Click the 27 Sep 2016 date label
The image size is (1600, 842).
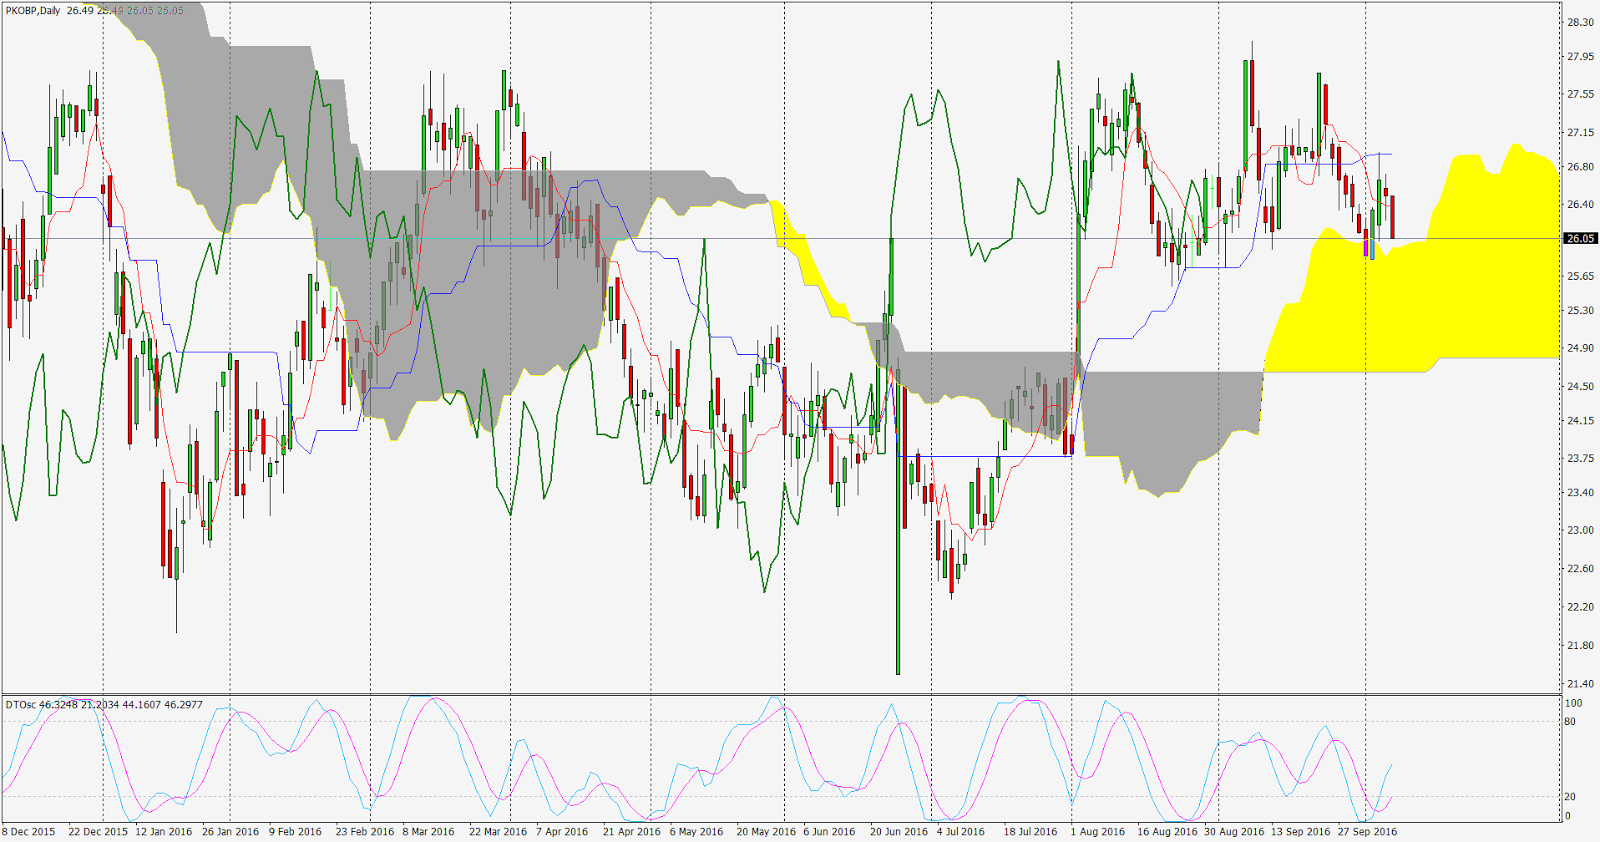point(1368,832)
